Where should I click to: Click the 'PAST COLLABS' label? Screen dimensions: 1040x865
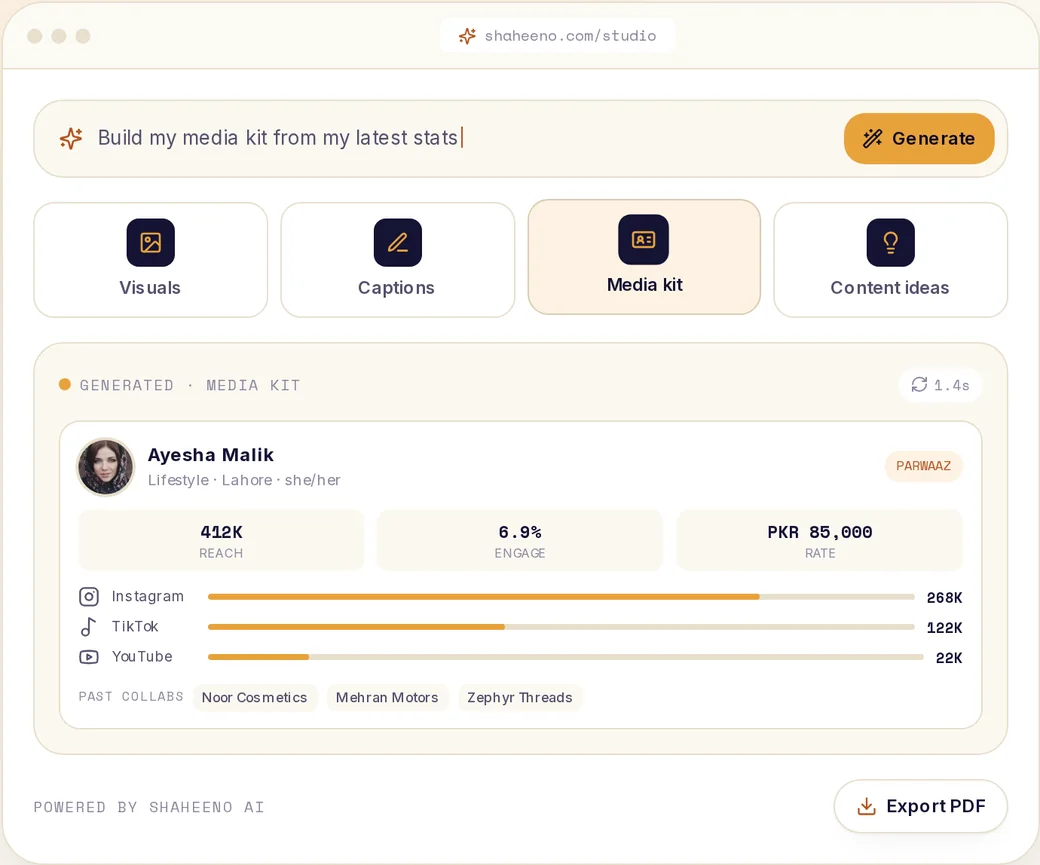pyautogui.click(x=131, y=697)
